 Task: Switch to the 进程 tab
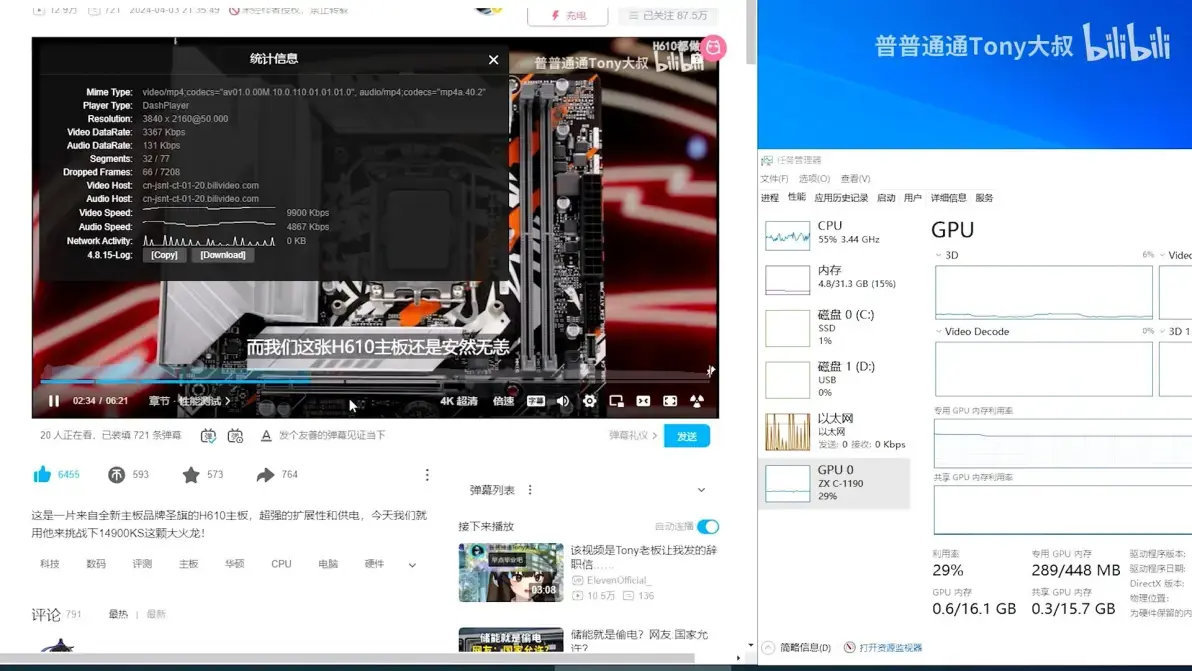pyautogui.click(x=769, y=198)
